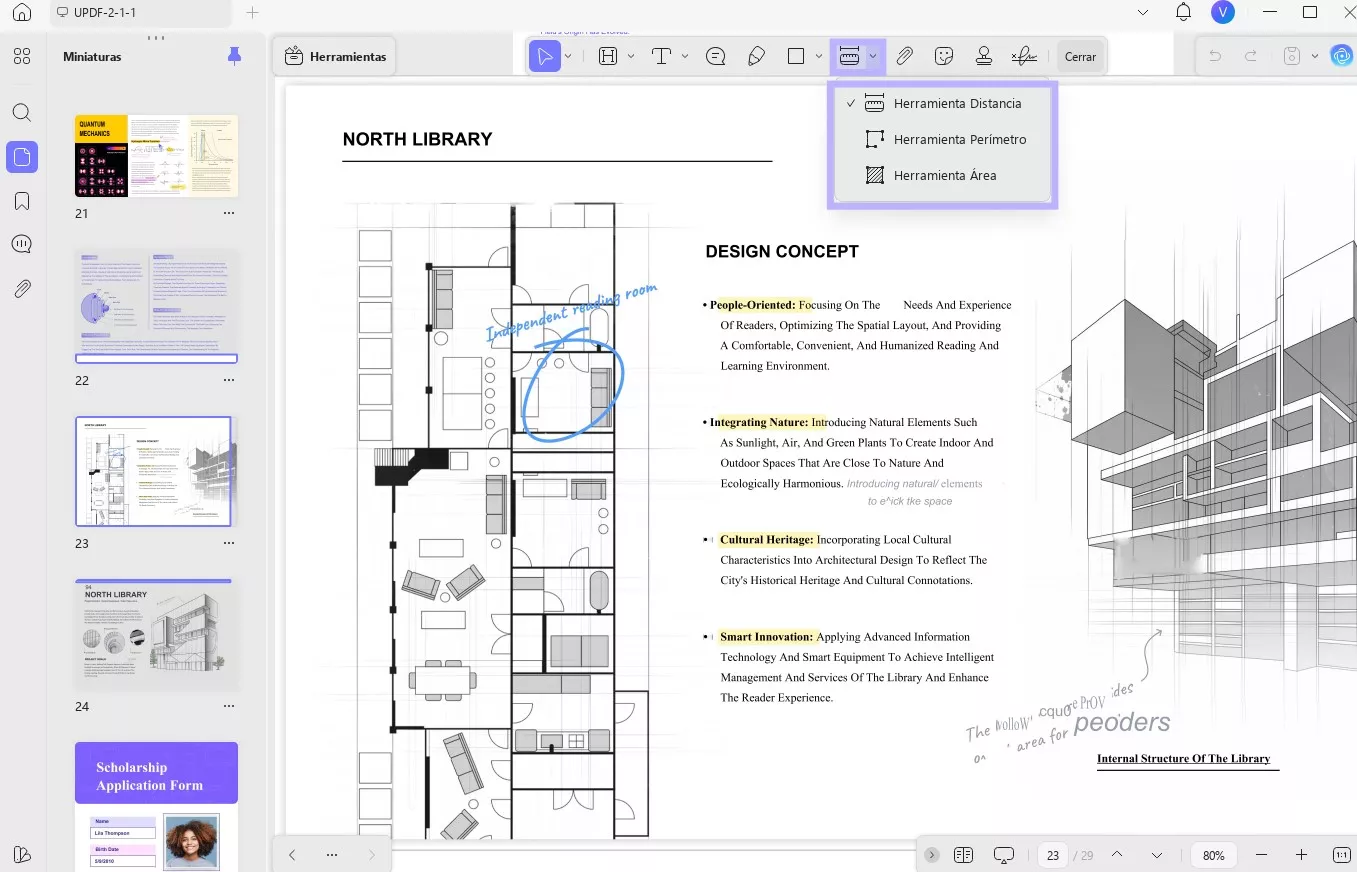Toggle the thumbnails panel sidebar icon
The image size is (1357, 872).
22,156
